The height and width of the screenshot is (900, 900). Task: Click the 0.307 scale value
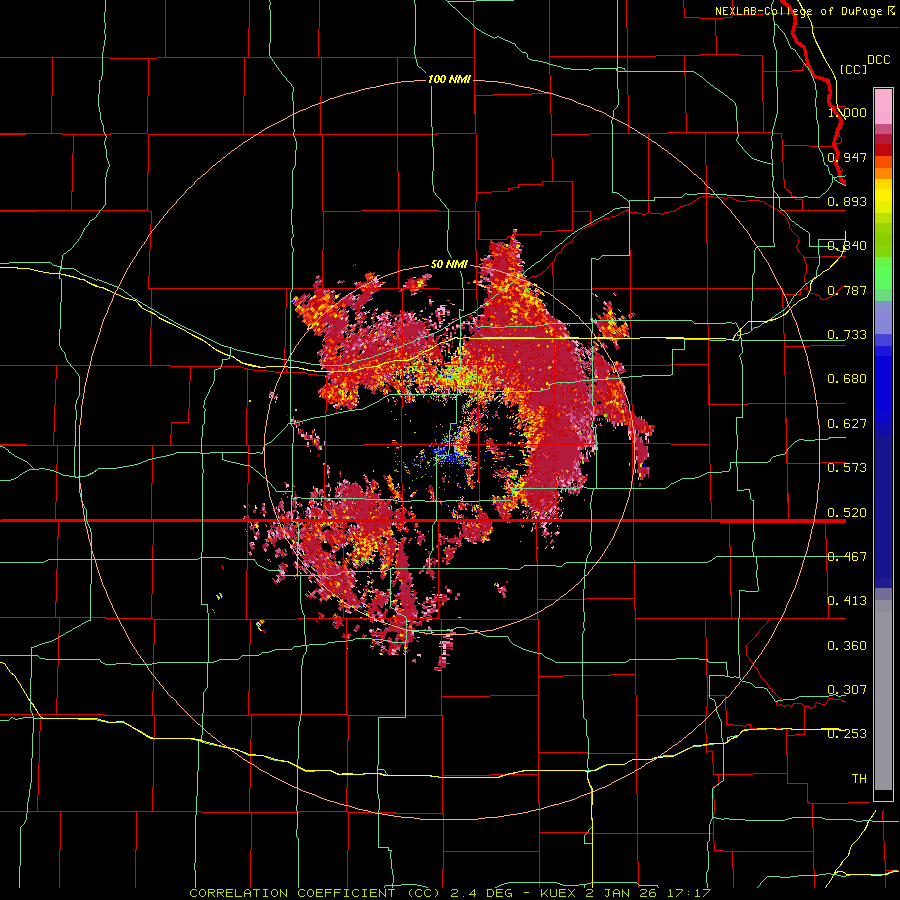[x=847, y=690]
